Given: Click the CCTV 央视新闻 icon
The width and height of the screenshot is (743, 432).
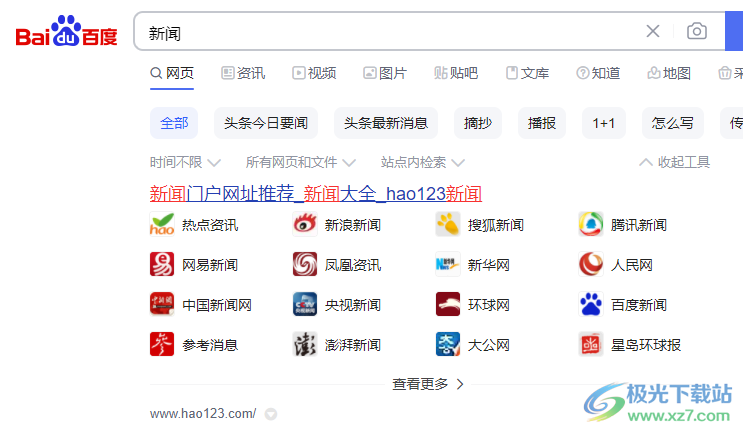Looking at the screenshot, I should tap(305, 304).
